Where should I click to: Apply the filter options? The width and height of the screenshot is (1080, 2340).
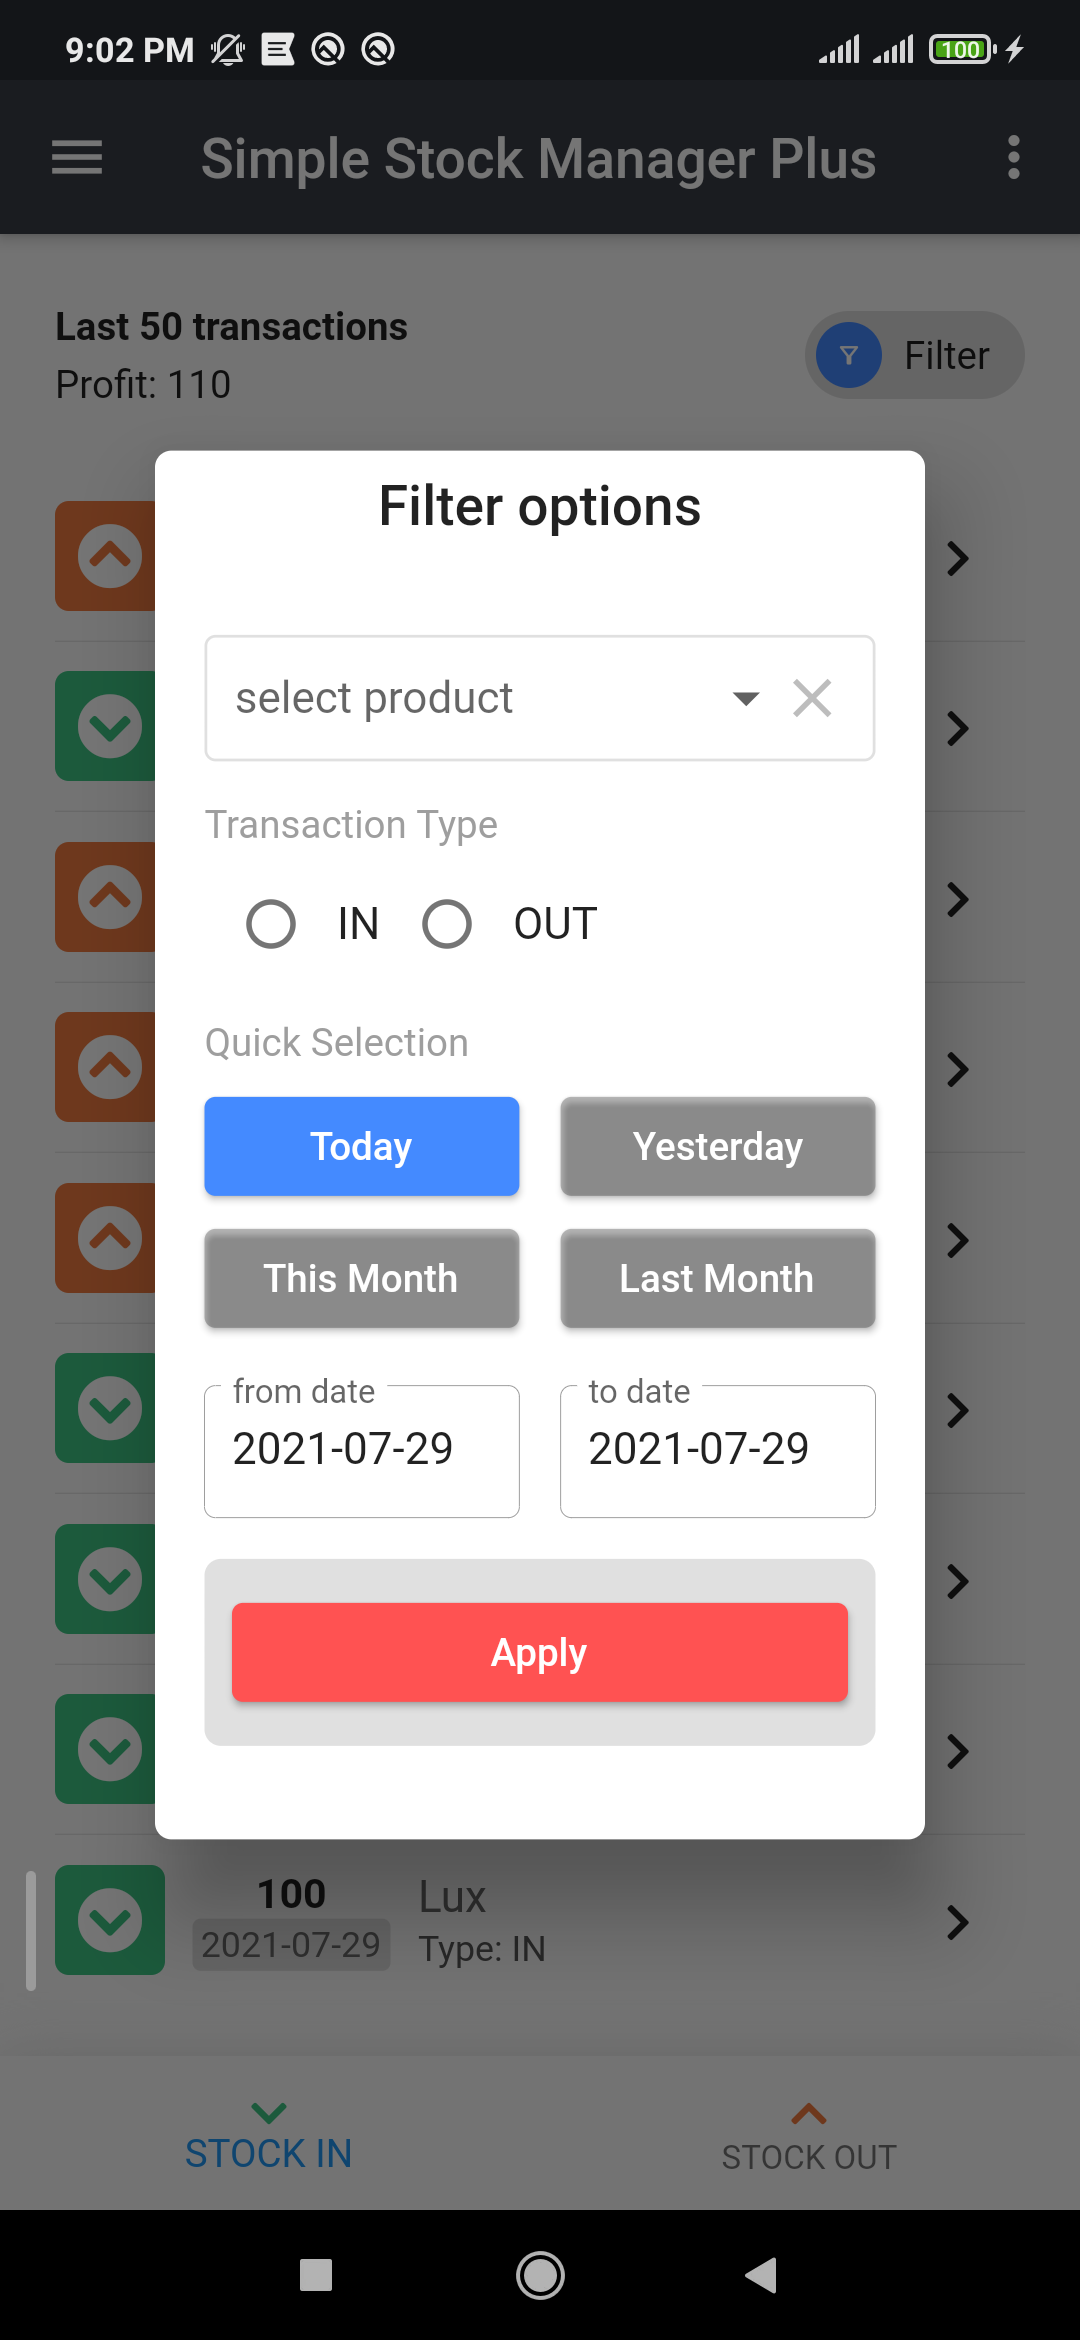[x=540, y=1652]
